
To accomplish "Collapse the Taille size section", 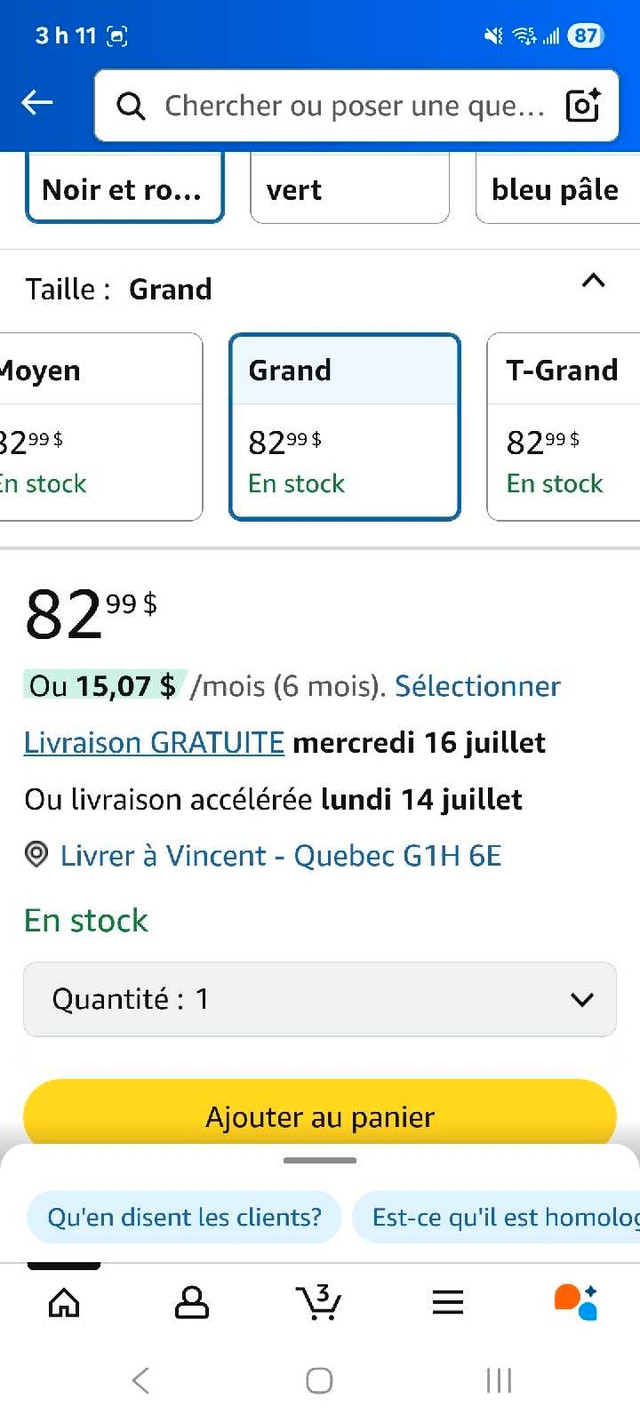I will tap(593, 281).
